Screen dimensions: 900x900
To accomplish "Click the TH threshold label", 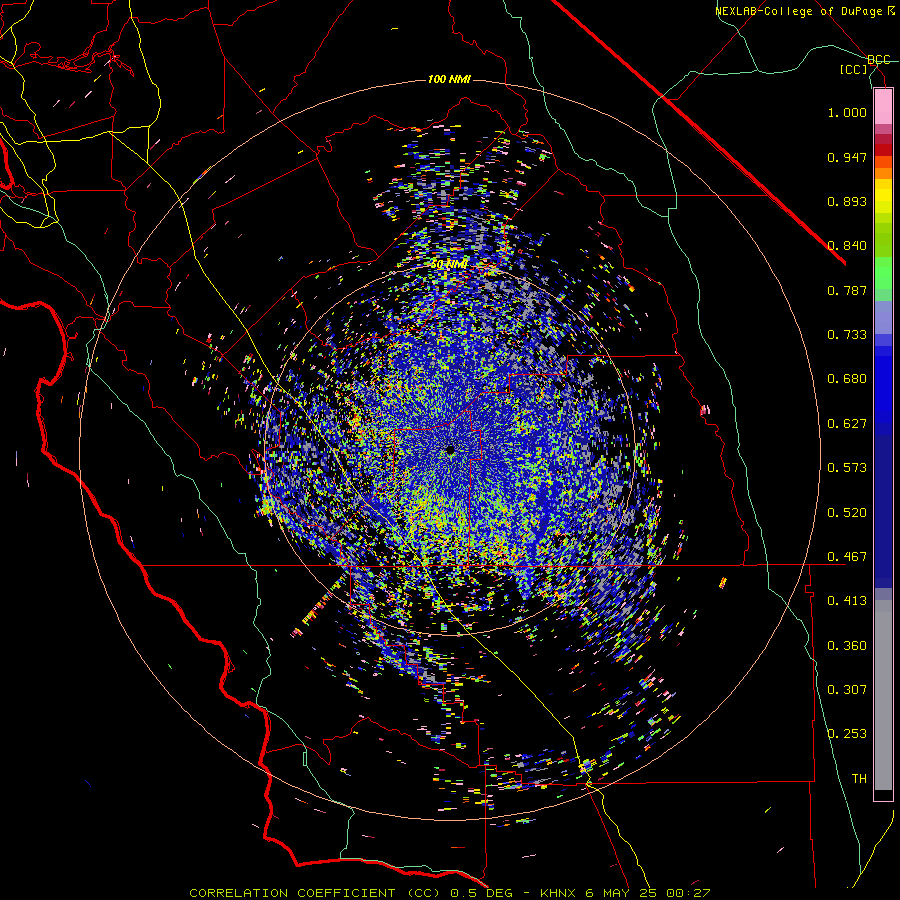I will coord(859,779).
